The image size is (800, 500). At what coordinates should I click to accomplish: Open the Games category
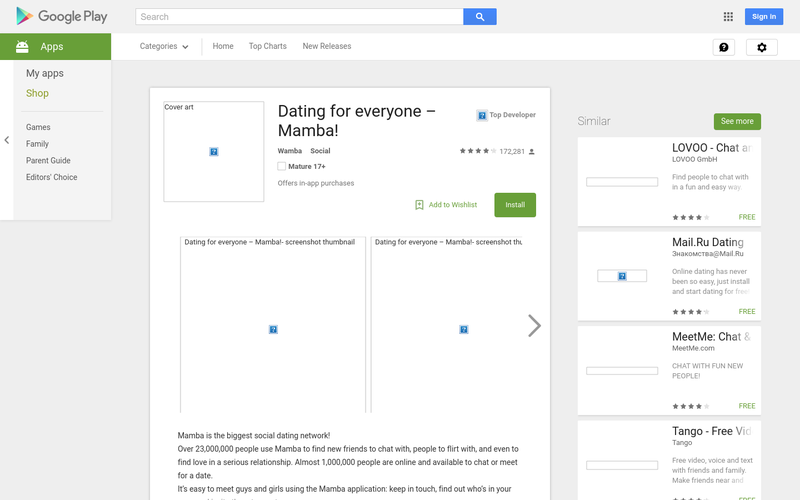38,127
